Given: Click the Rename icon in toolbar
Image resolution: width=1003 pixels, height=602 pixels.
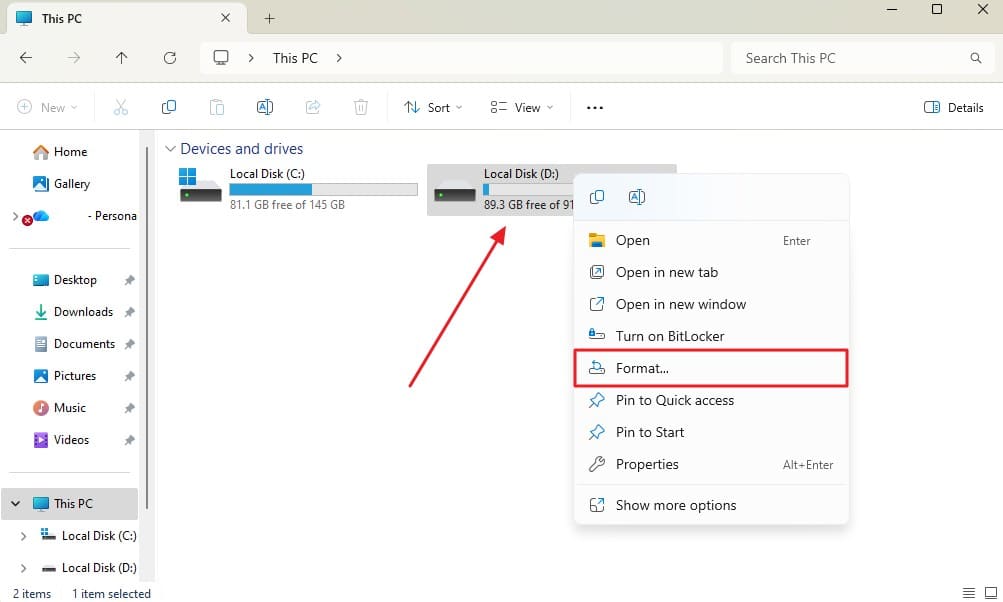Looking at the screenshot, I should (265, 107).
